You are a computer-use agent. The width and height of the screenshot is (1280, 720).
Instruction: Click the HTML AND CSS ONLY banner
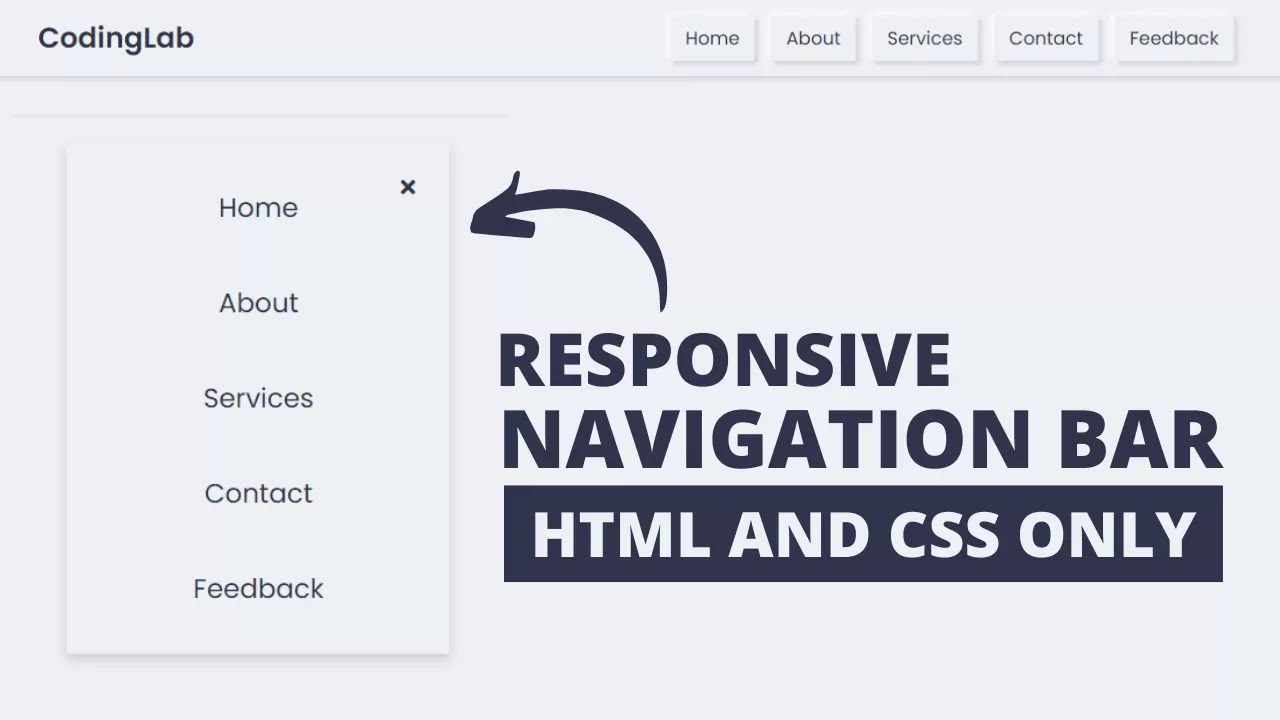[863, 533]
